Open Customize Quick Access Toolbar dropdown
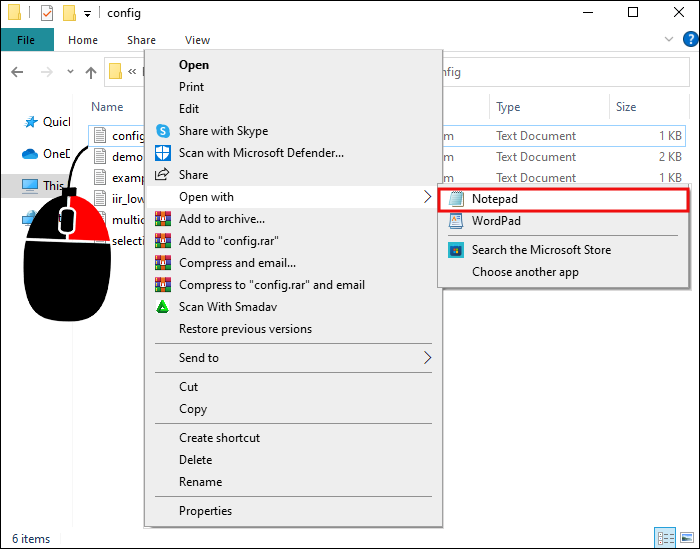The width and height of the screenshot is (700, 549). click(x=88, y=14)
